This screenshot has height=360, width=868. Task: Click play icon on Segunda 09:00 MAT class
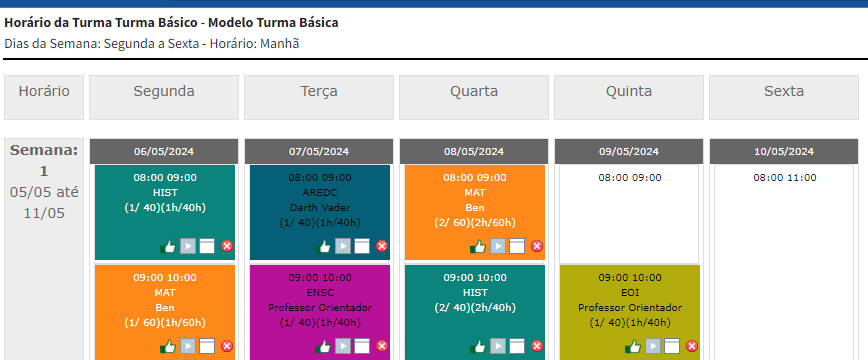tap(188, 346)
